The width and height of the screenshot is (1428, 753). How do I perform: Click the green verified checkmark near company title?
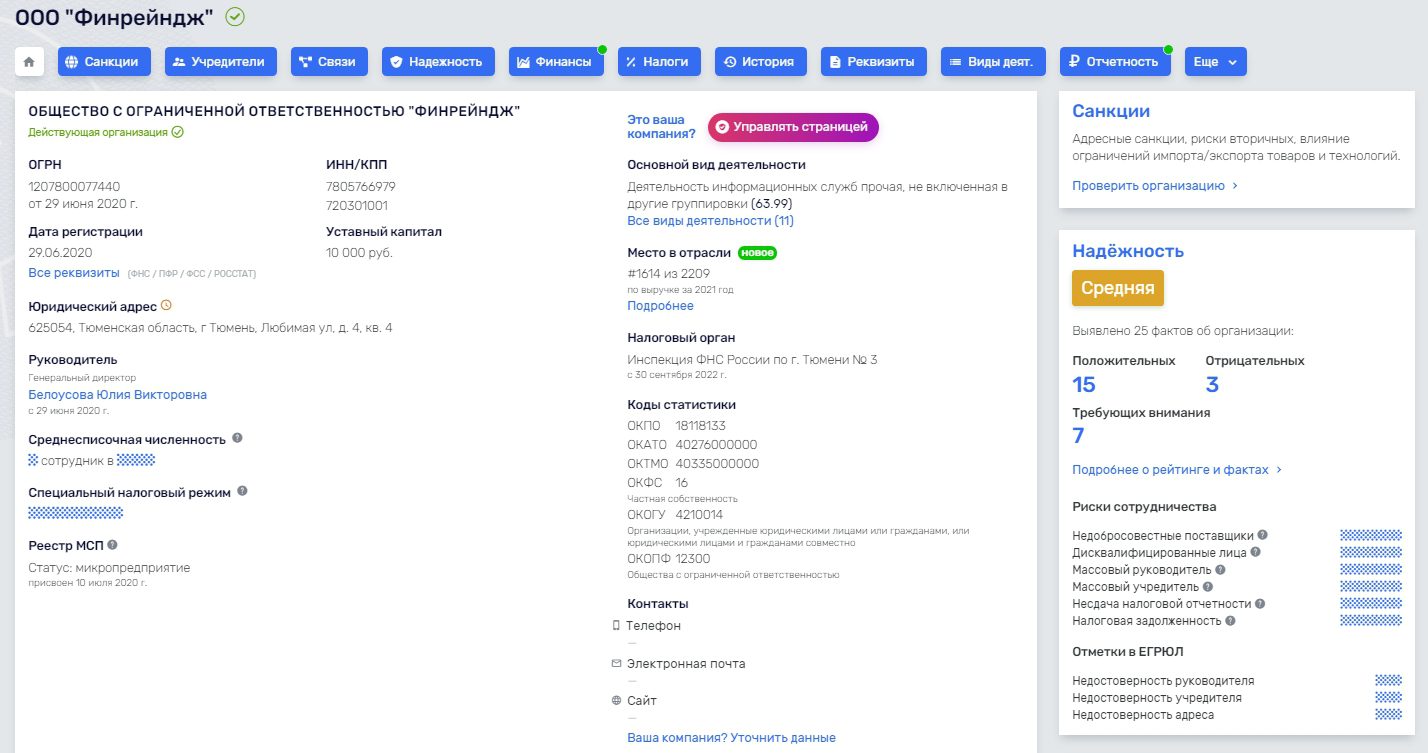coord(235,17)
